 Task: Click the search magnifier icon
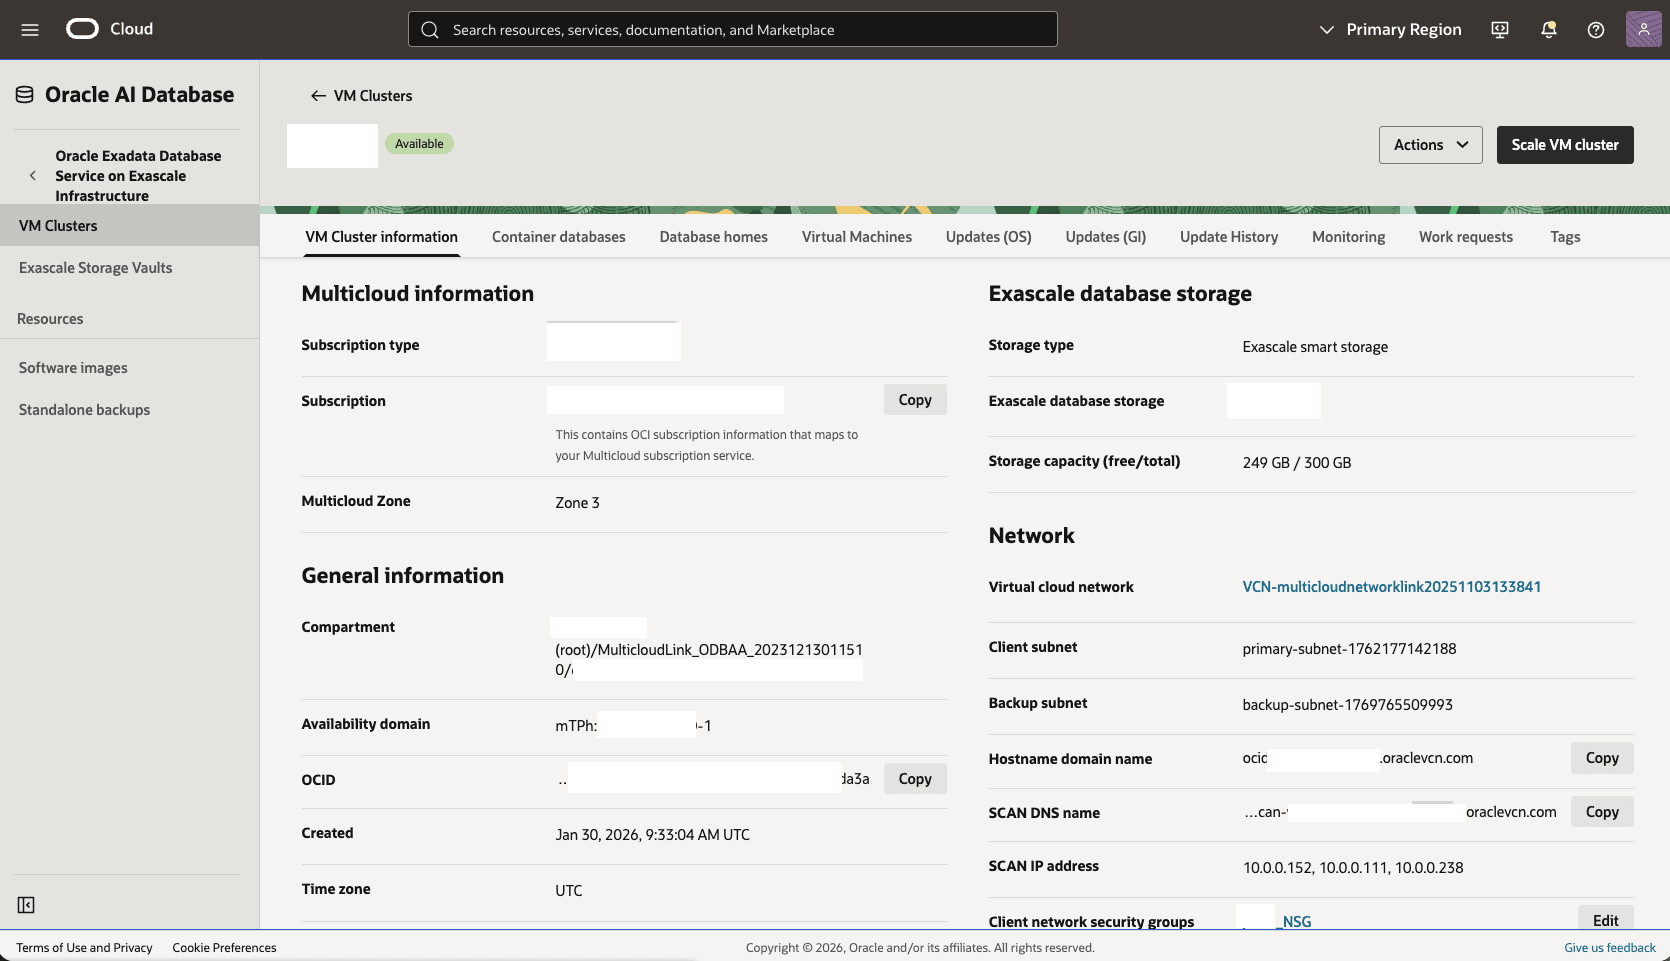click(x=430, y=29)
